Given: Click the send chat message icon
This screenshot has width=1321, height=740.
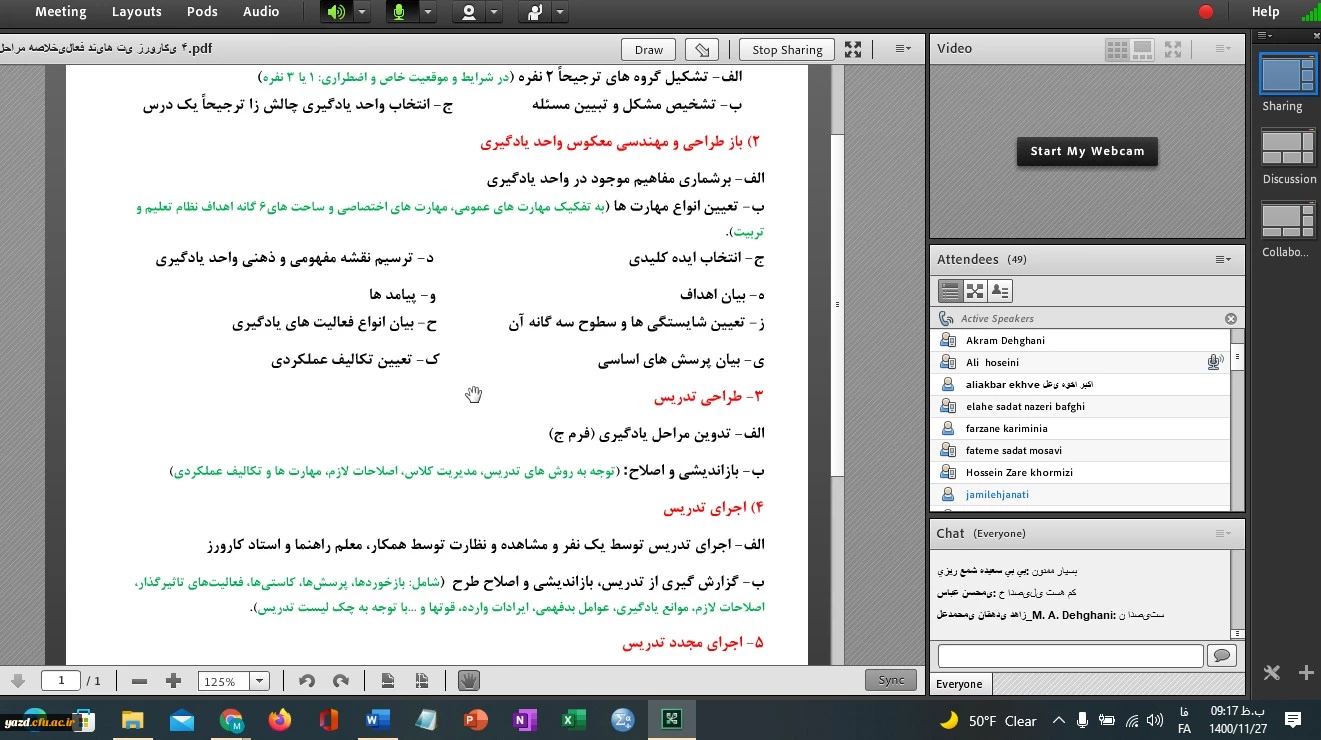Looking at the screenshot, I should tap(1221, 656).
